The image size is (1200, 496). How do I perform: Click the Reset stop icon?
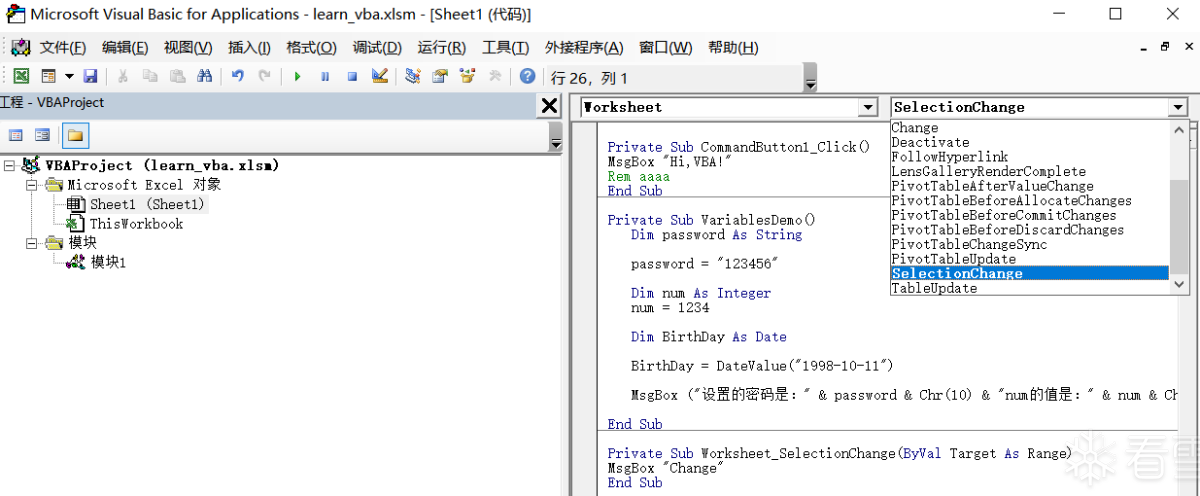coord(352,77)
